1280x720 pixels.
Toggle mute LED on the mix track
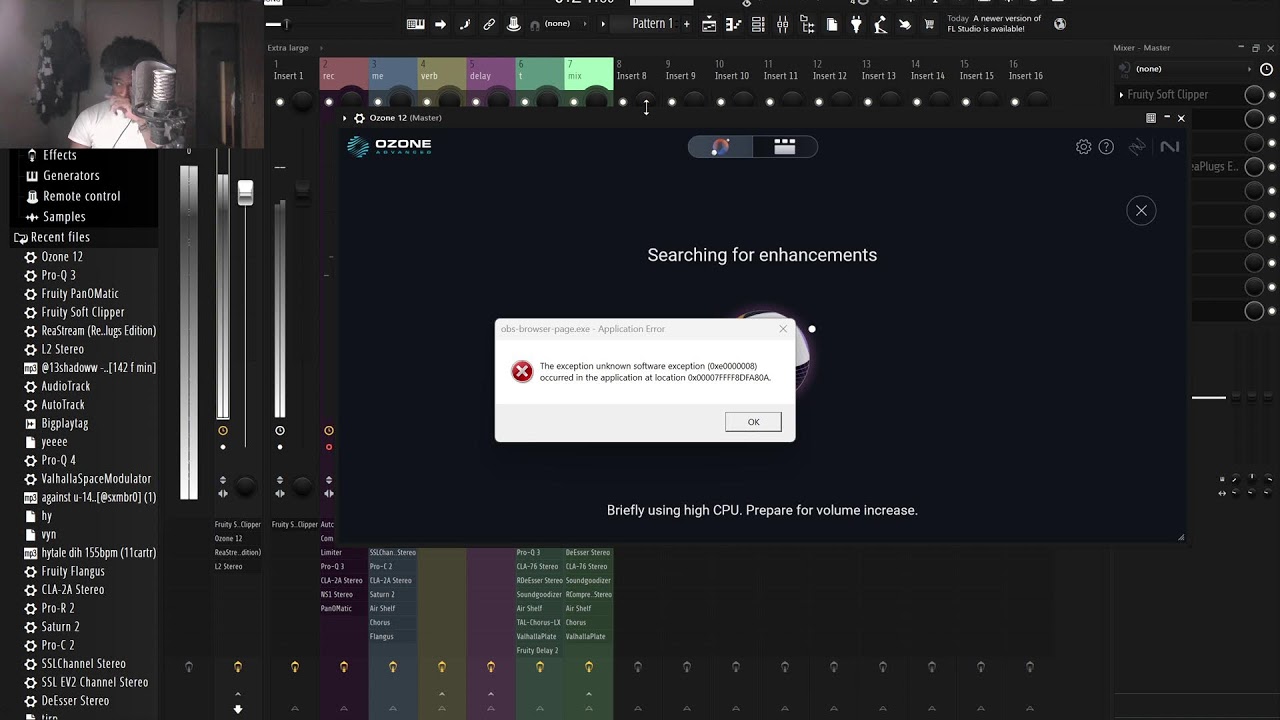[x=574, y=102]
